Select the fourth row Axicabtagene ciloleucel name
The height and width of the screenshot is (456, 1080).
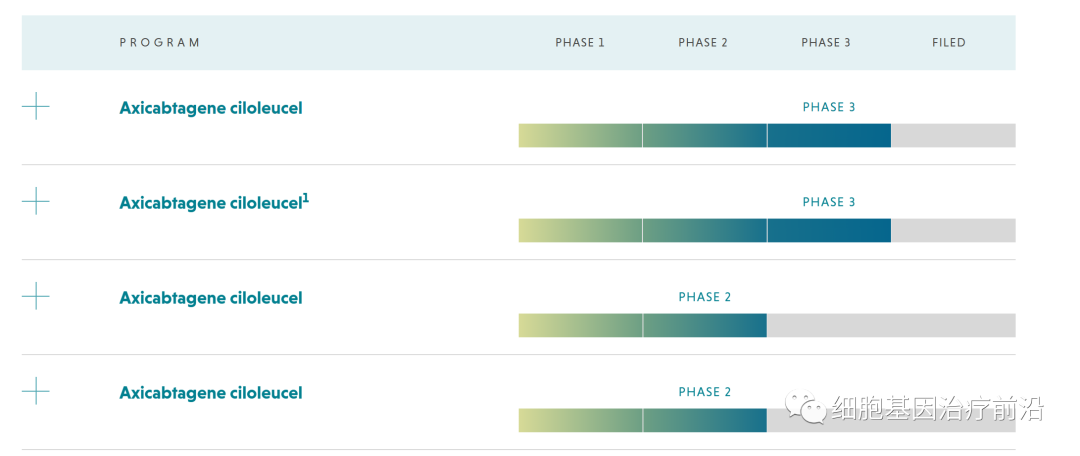tap(210, 393)
